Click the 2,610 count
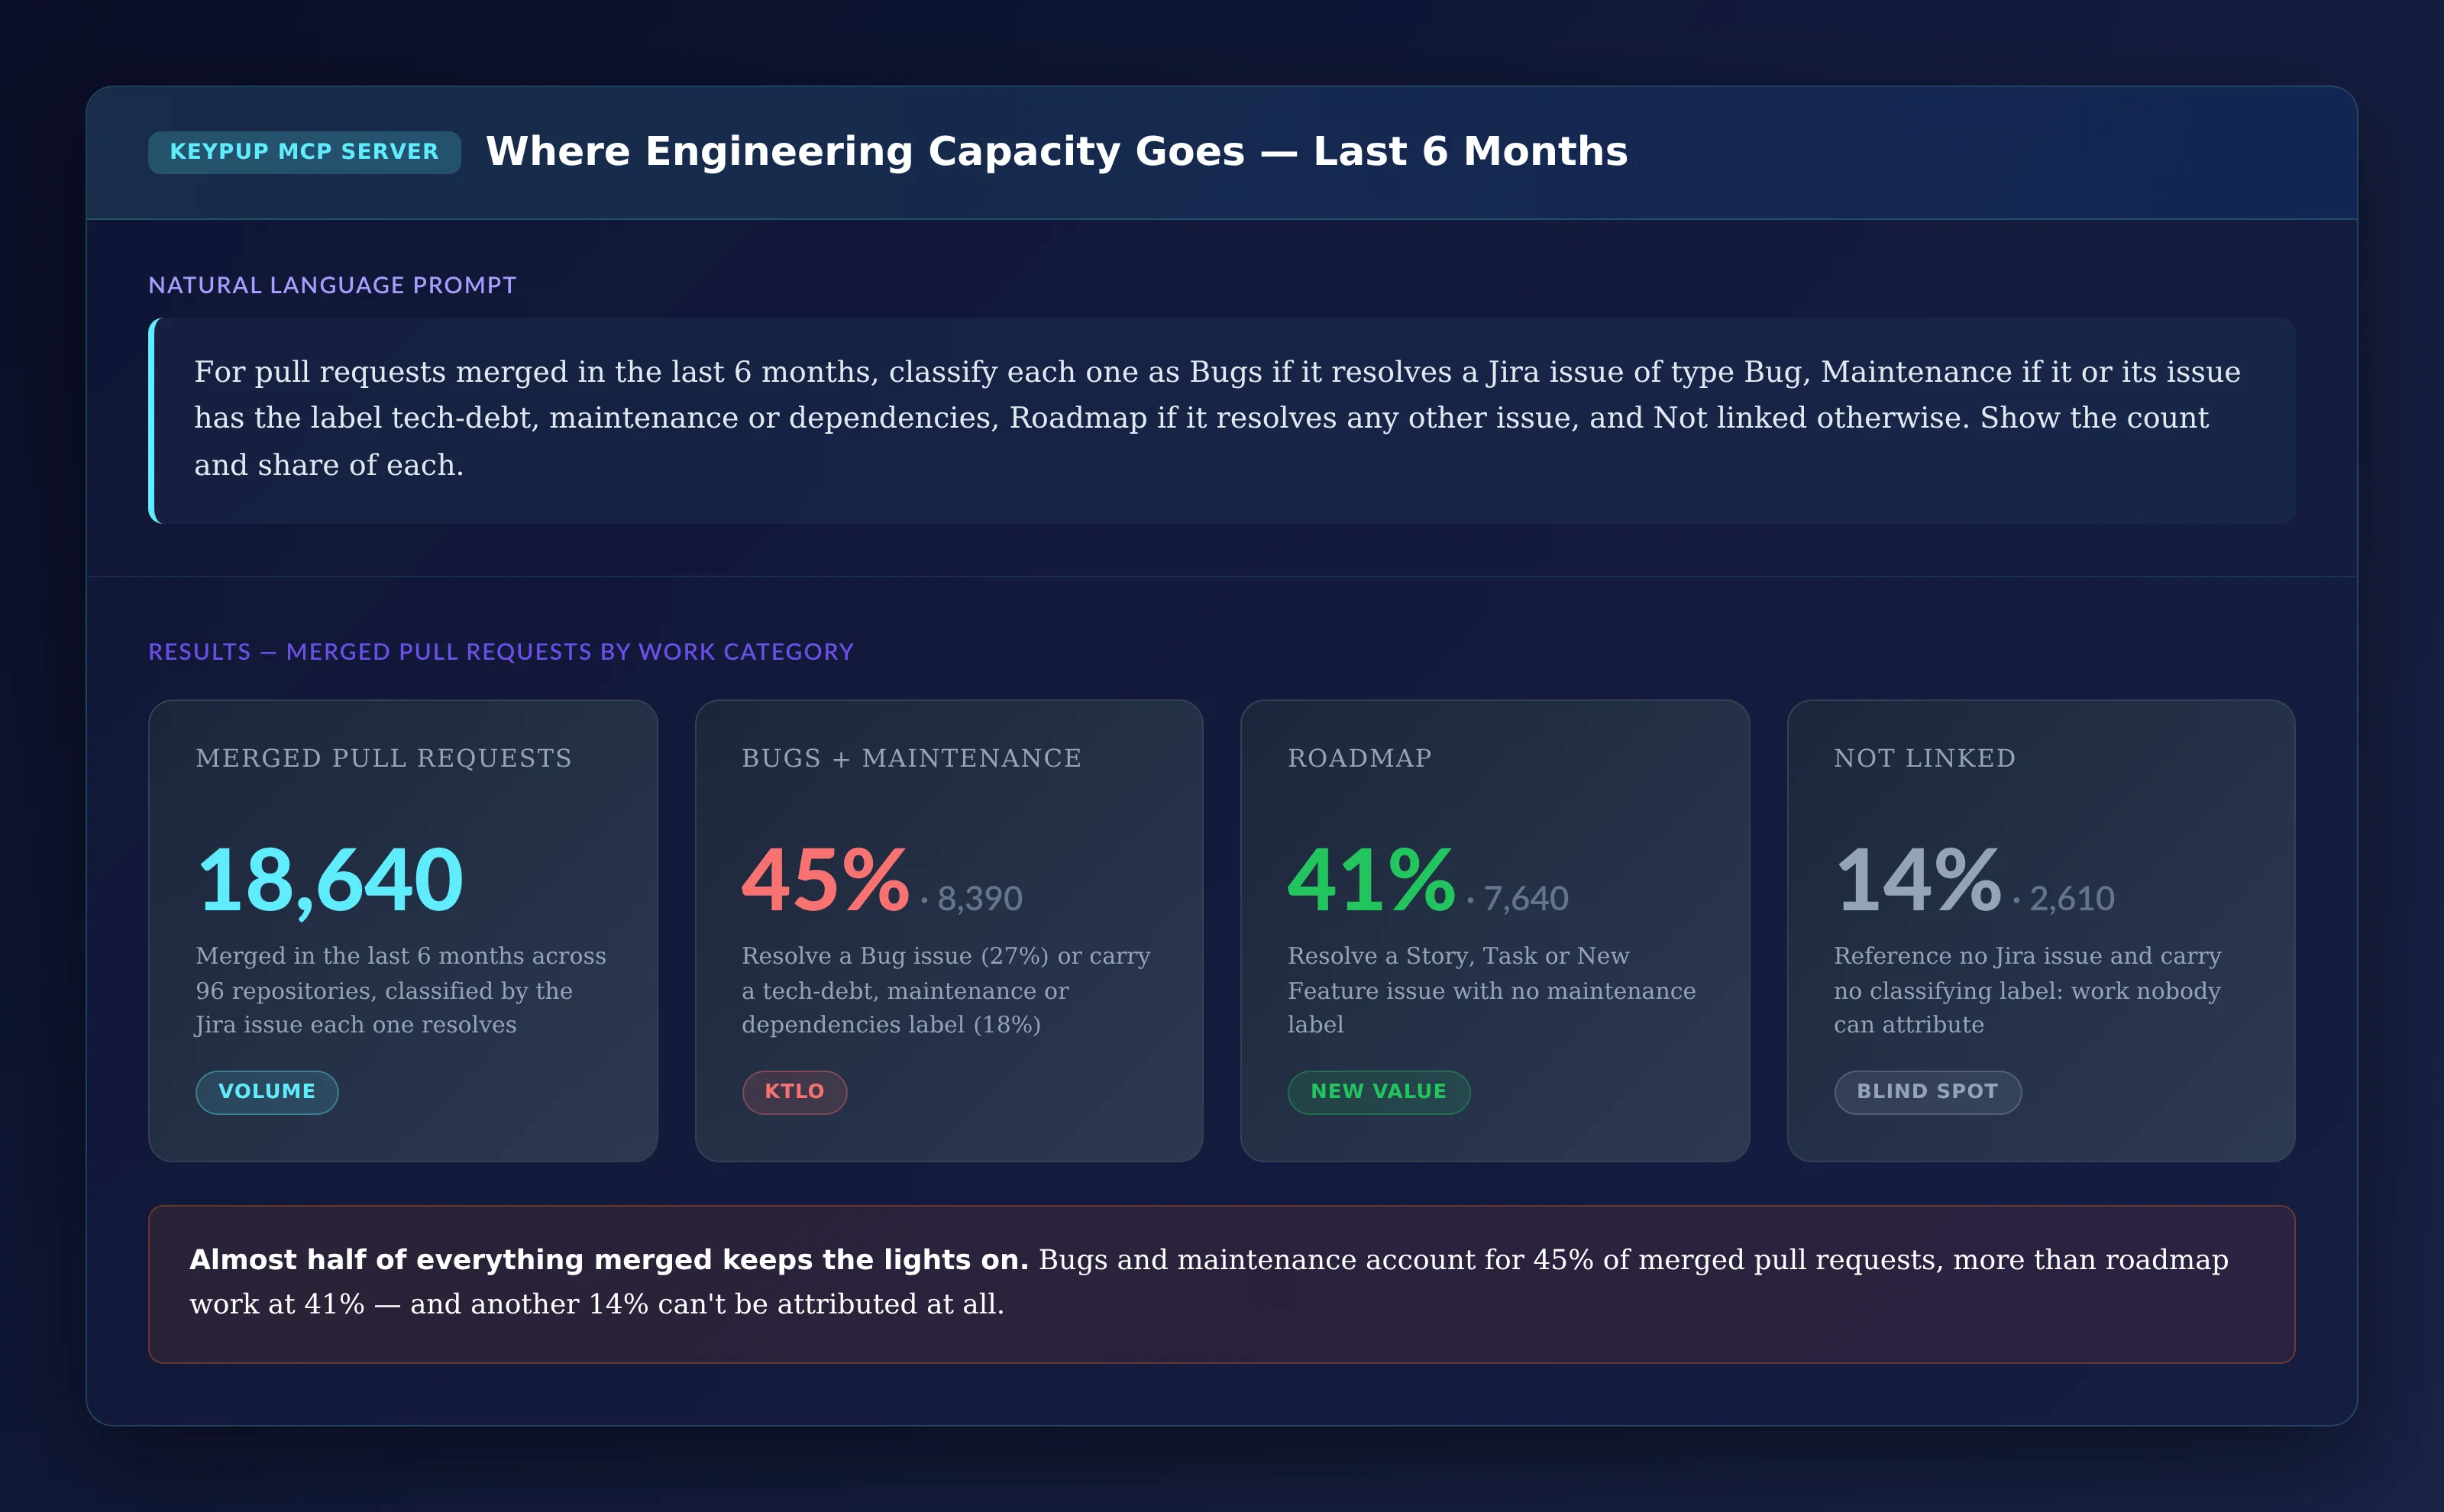This screenshot has width=2444, height=1512. (x=2072, y=898)
